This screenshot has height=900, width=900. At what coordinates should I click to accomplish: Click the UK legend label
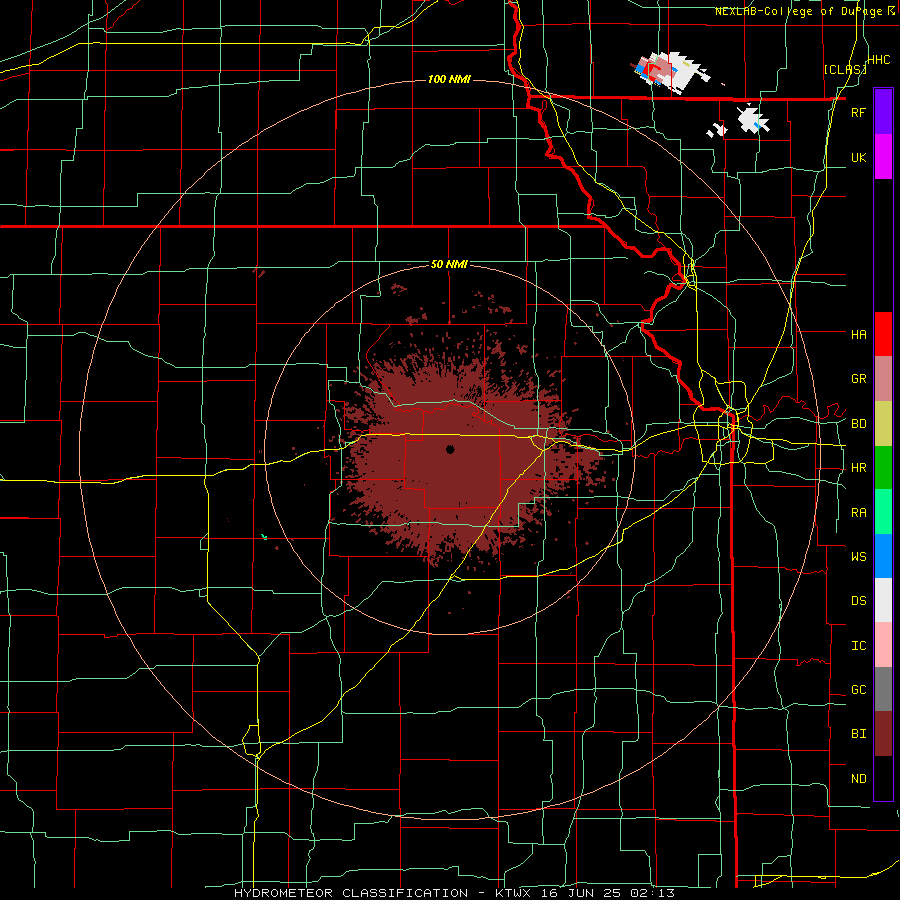tap(858, 157)
